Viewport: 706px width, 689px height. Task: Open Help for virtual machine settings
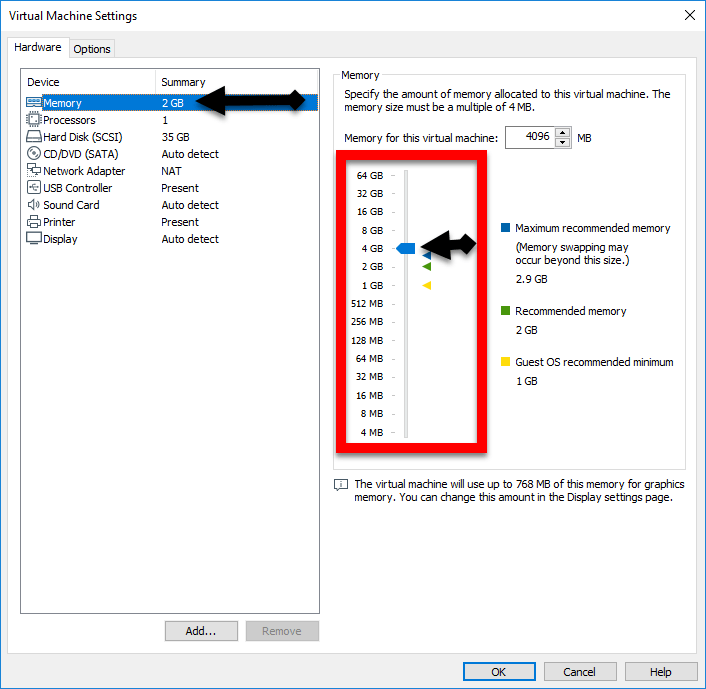click(660, 672)
